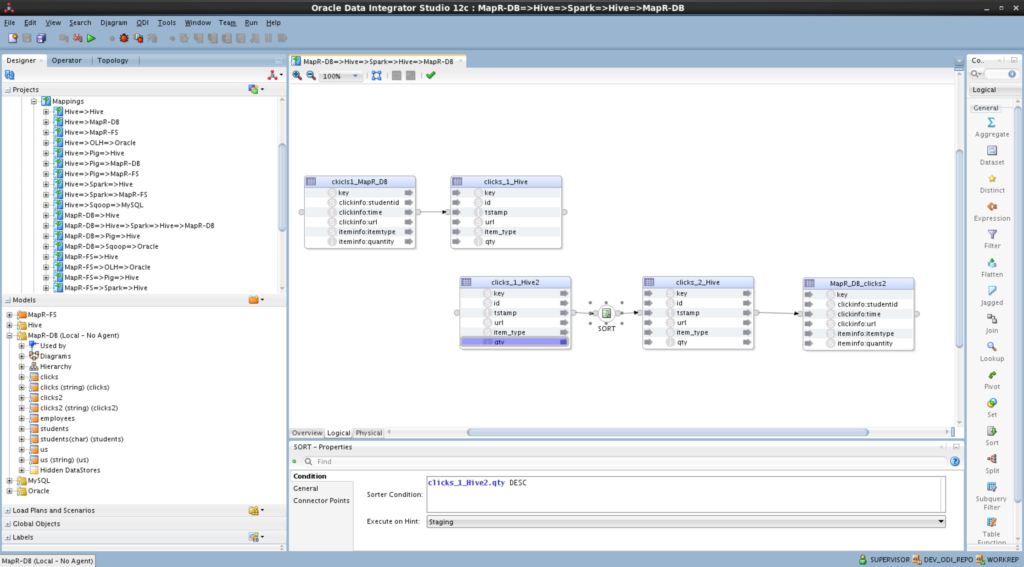Switch to the Overview diagram tab
The width and height of the screenshot is (1024, 567).
(x=307, y=433)
